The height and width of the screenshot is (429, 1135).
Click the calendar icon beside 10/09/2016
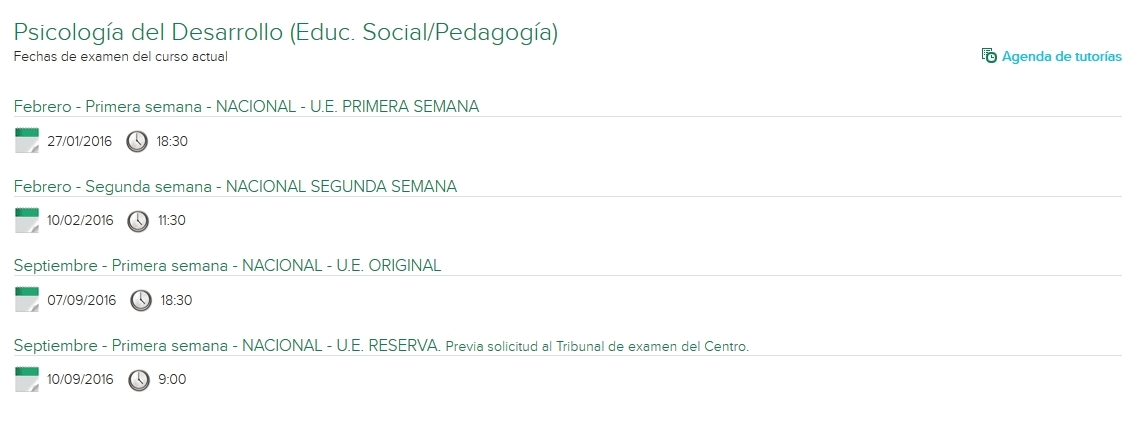pyautogui.click(x=27, y=379)
